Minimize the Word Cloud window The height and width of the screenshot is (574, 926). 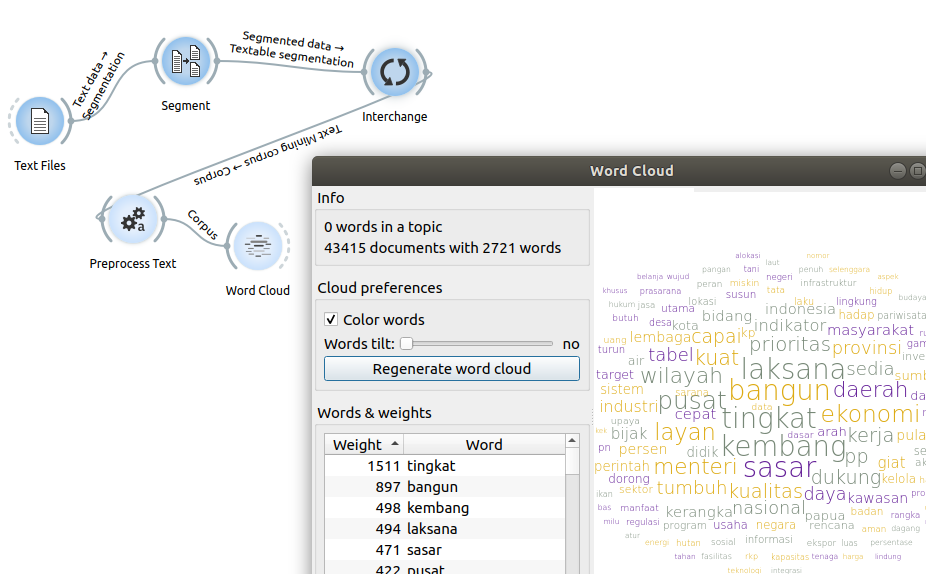point(897,171)
